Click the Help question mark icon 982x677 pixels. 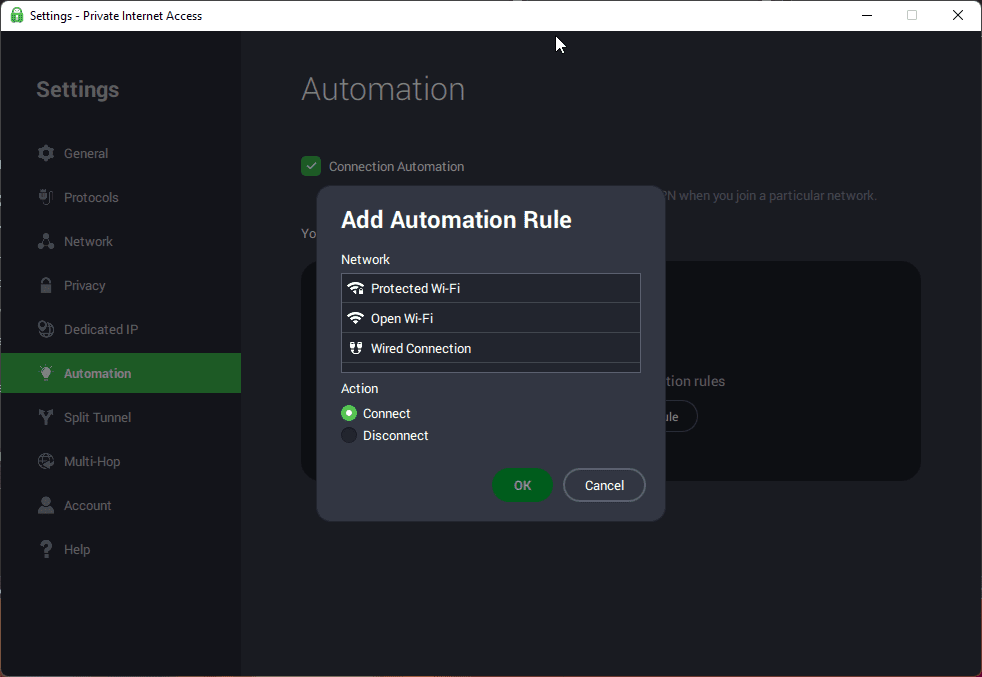click(46, 549)
